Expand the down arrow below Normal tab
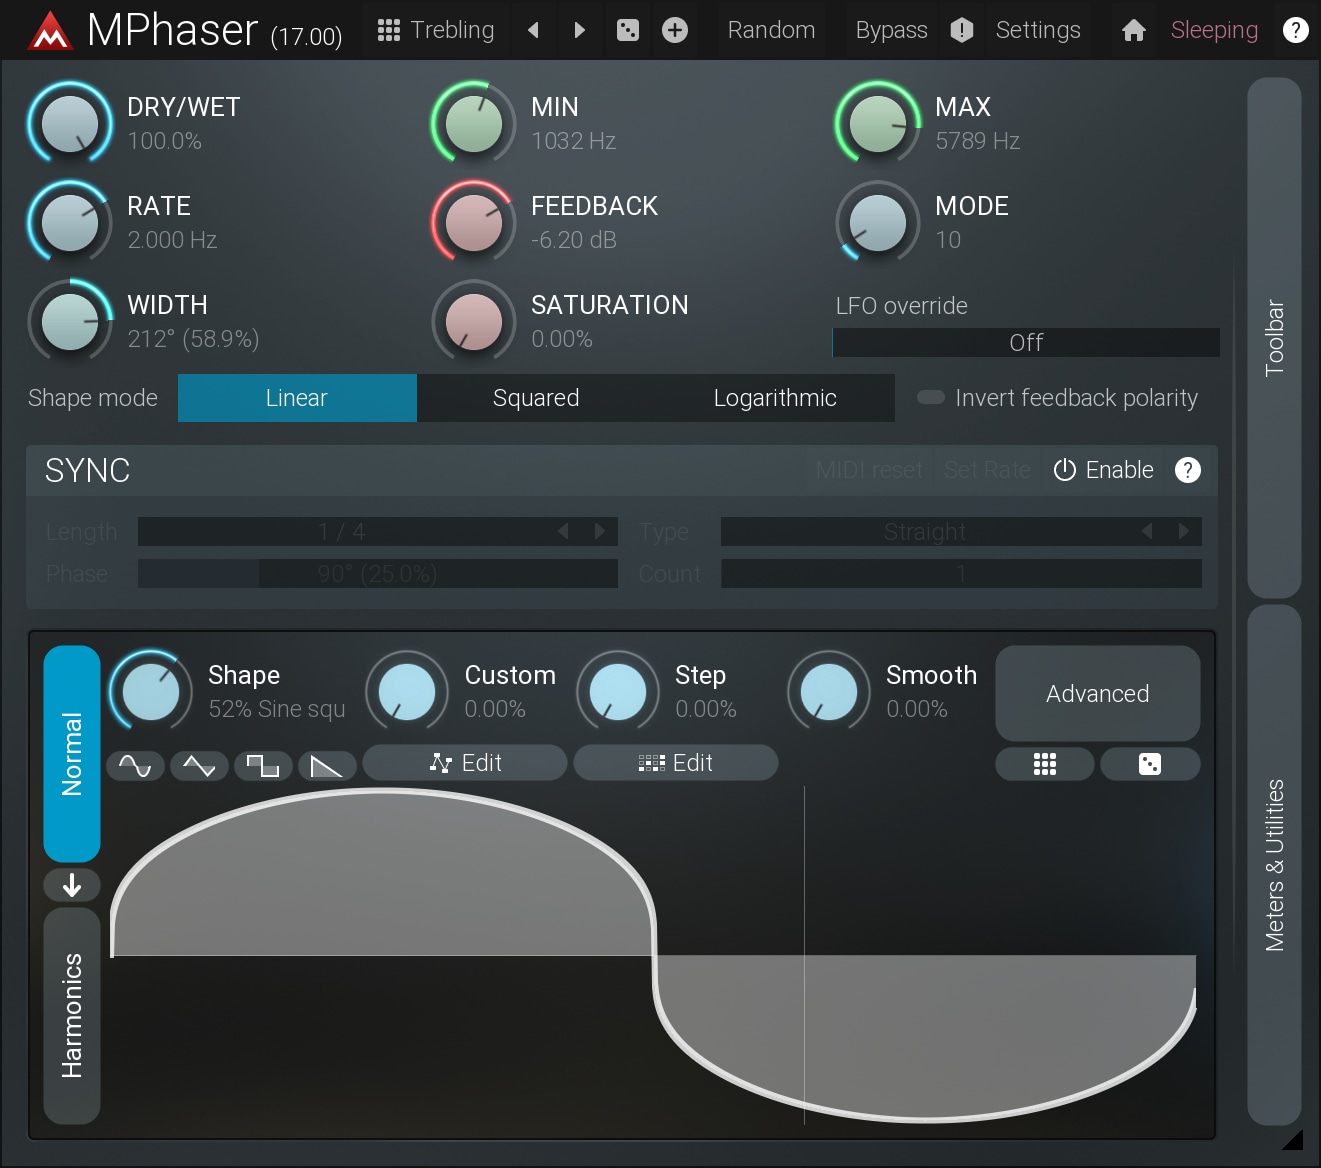This screenshot has height=1168, width=1321. [72, 885]
